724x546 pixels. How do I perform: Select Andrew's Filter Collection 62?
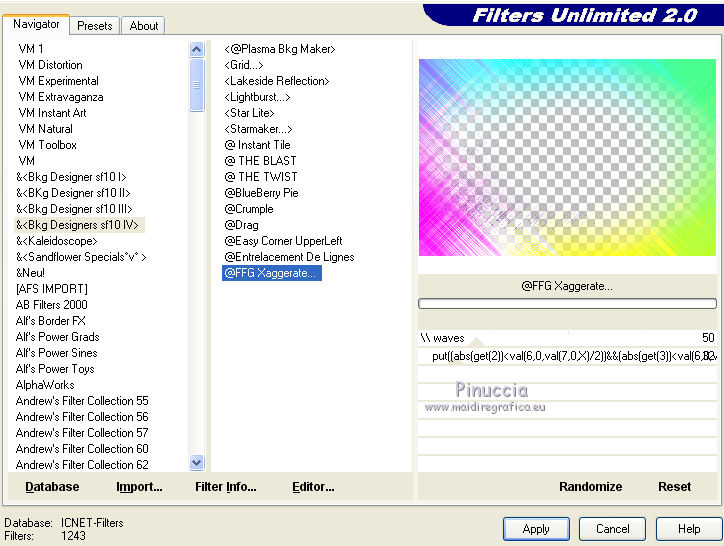pyautogui.click(x=82, y=465)
